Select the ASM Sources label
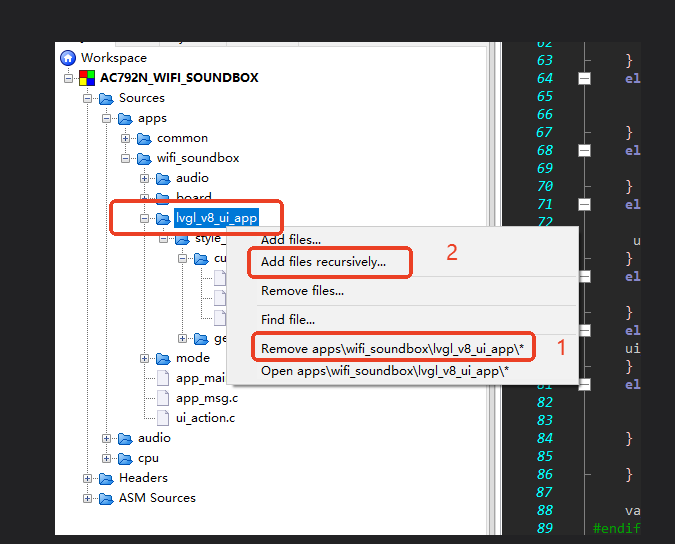The width and height of the screenshot is (675, 544). [x=157, y=498]
